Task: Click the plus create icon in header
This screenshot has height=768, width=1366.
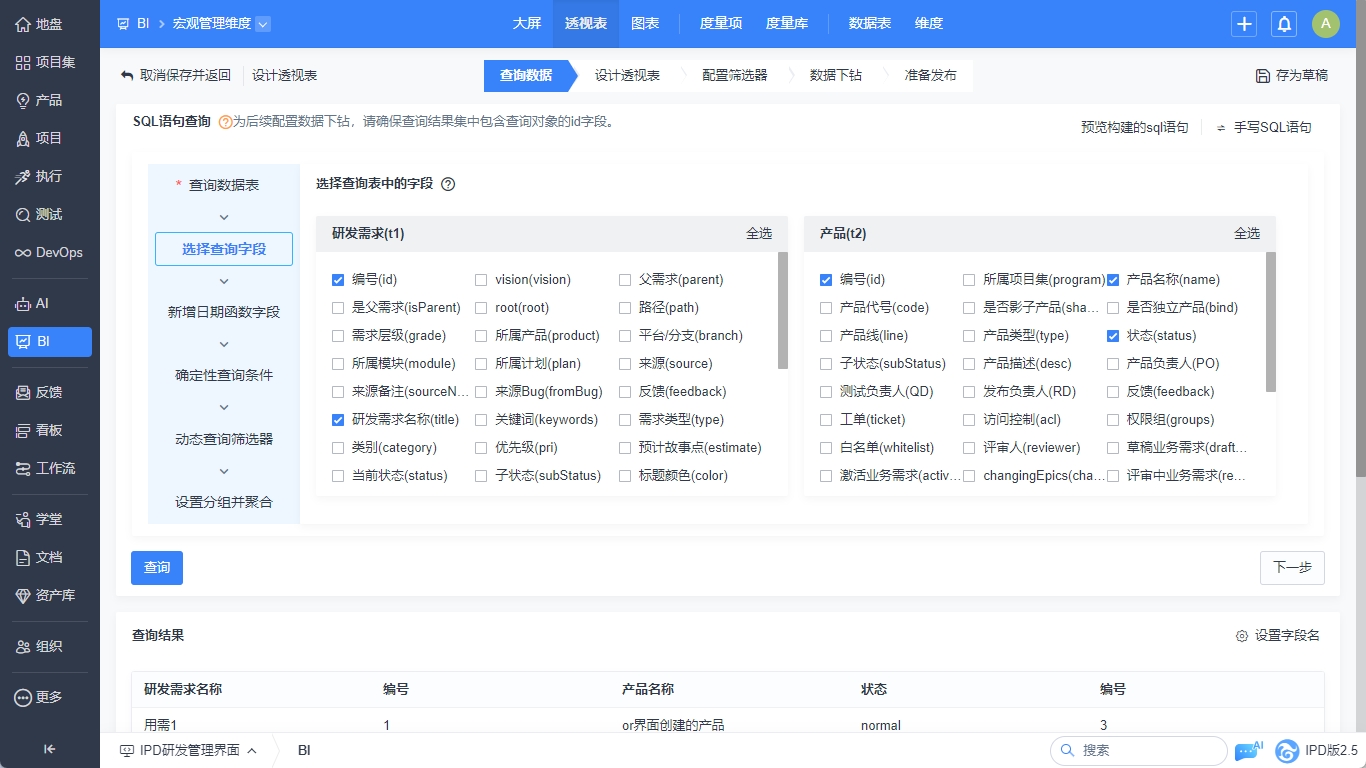Action: pyautogui.click(x=1244, y=24)
